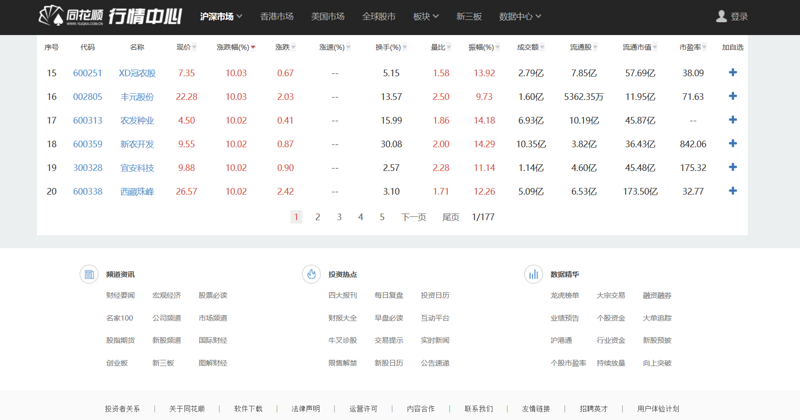Click 173.50亿 流通市值 of 西藏珠峰
This screenshot has height=420, width=800.
640,191
